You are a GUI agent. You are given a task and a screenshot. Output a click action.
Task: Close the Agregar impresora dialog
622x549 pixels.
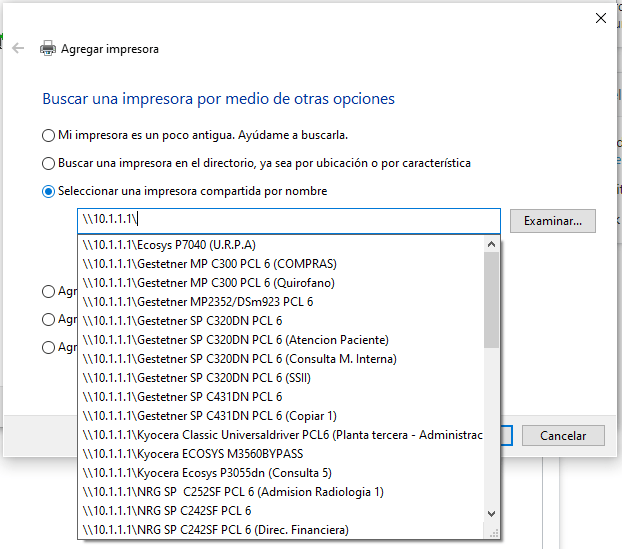click(601, 18)
